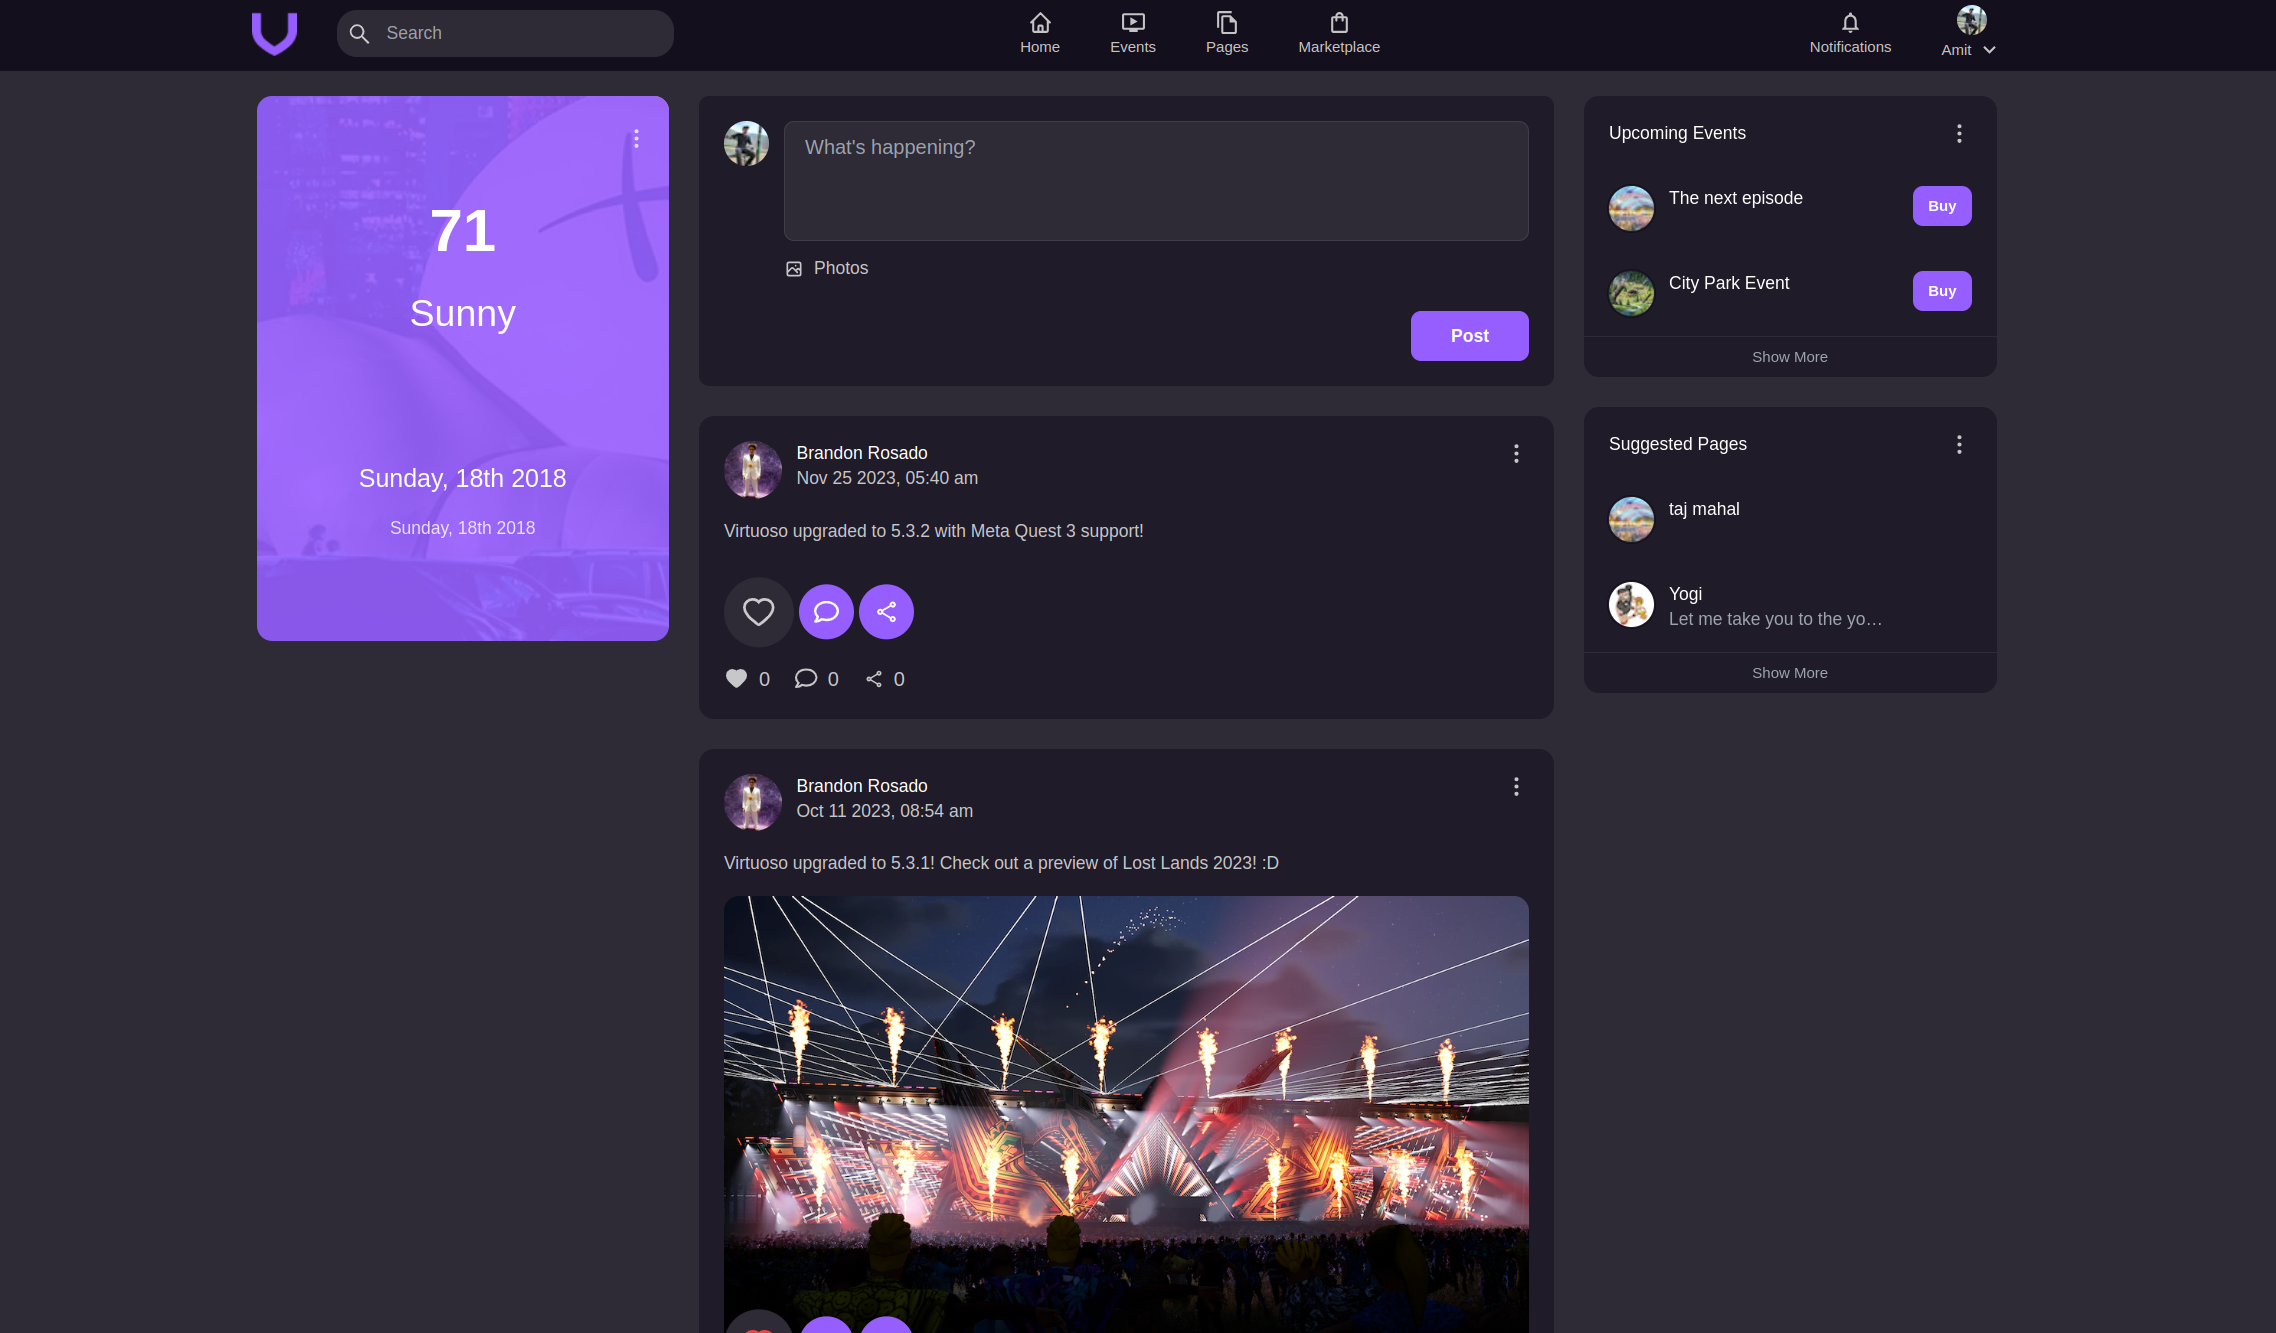
Task: Click the share icon on Brandon's post
Action: tap(887, 611)
